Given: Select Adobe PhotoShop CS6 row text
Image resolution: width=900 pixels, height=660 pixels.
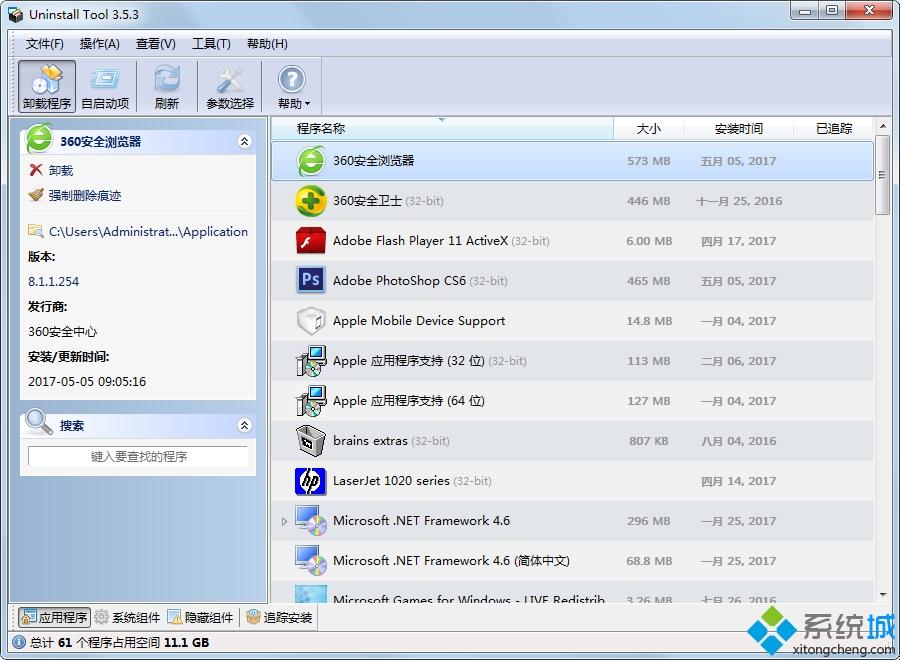Looking at the screenshot, I should pyautogui.click(x=399, y=281).
